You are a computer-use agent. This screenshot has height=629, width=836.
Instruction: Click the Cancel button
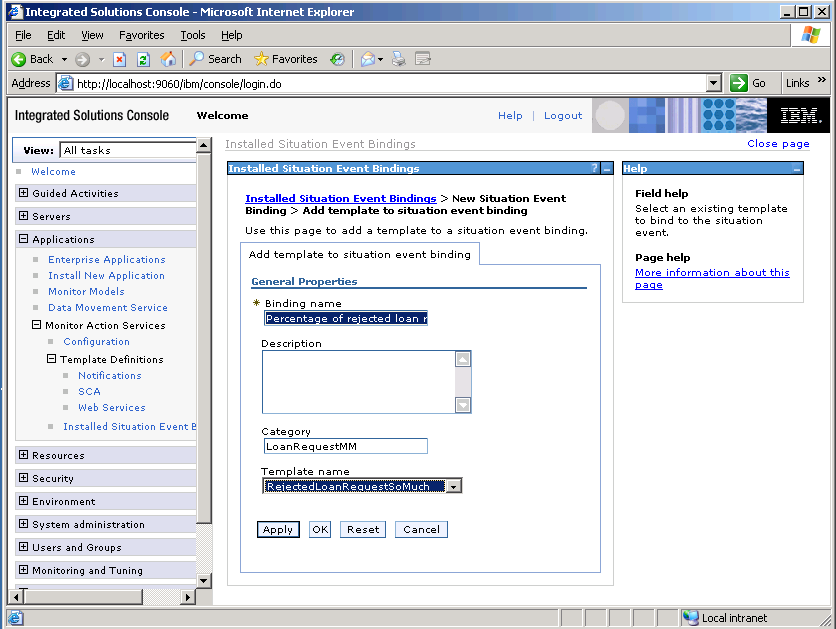(421, 529)
